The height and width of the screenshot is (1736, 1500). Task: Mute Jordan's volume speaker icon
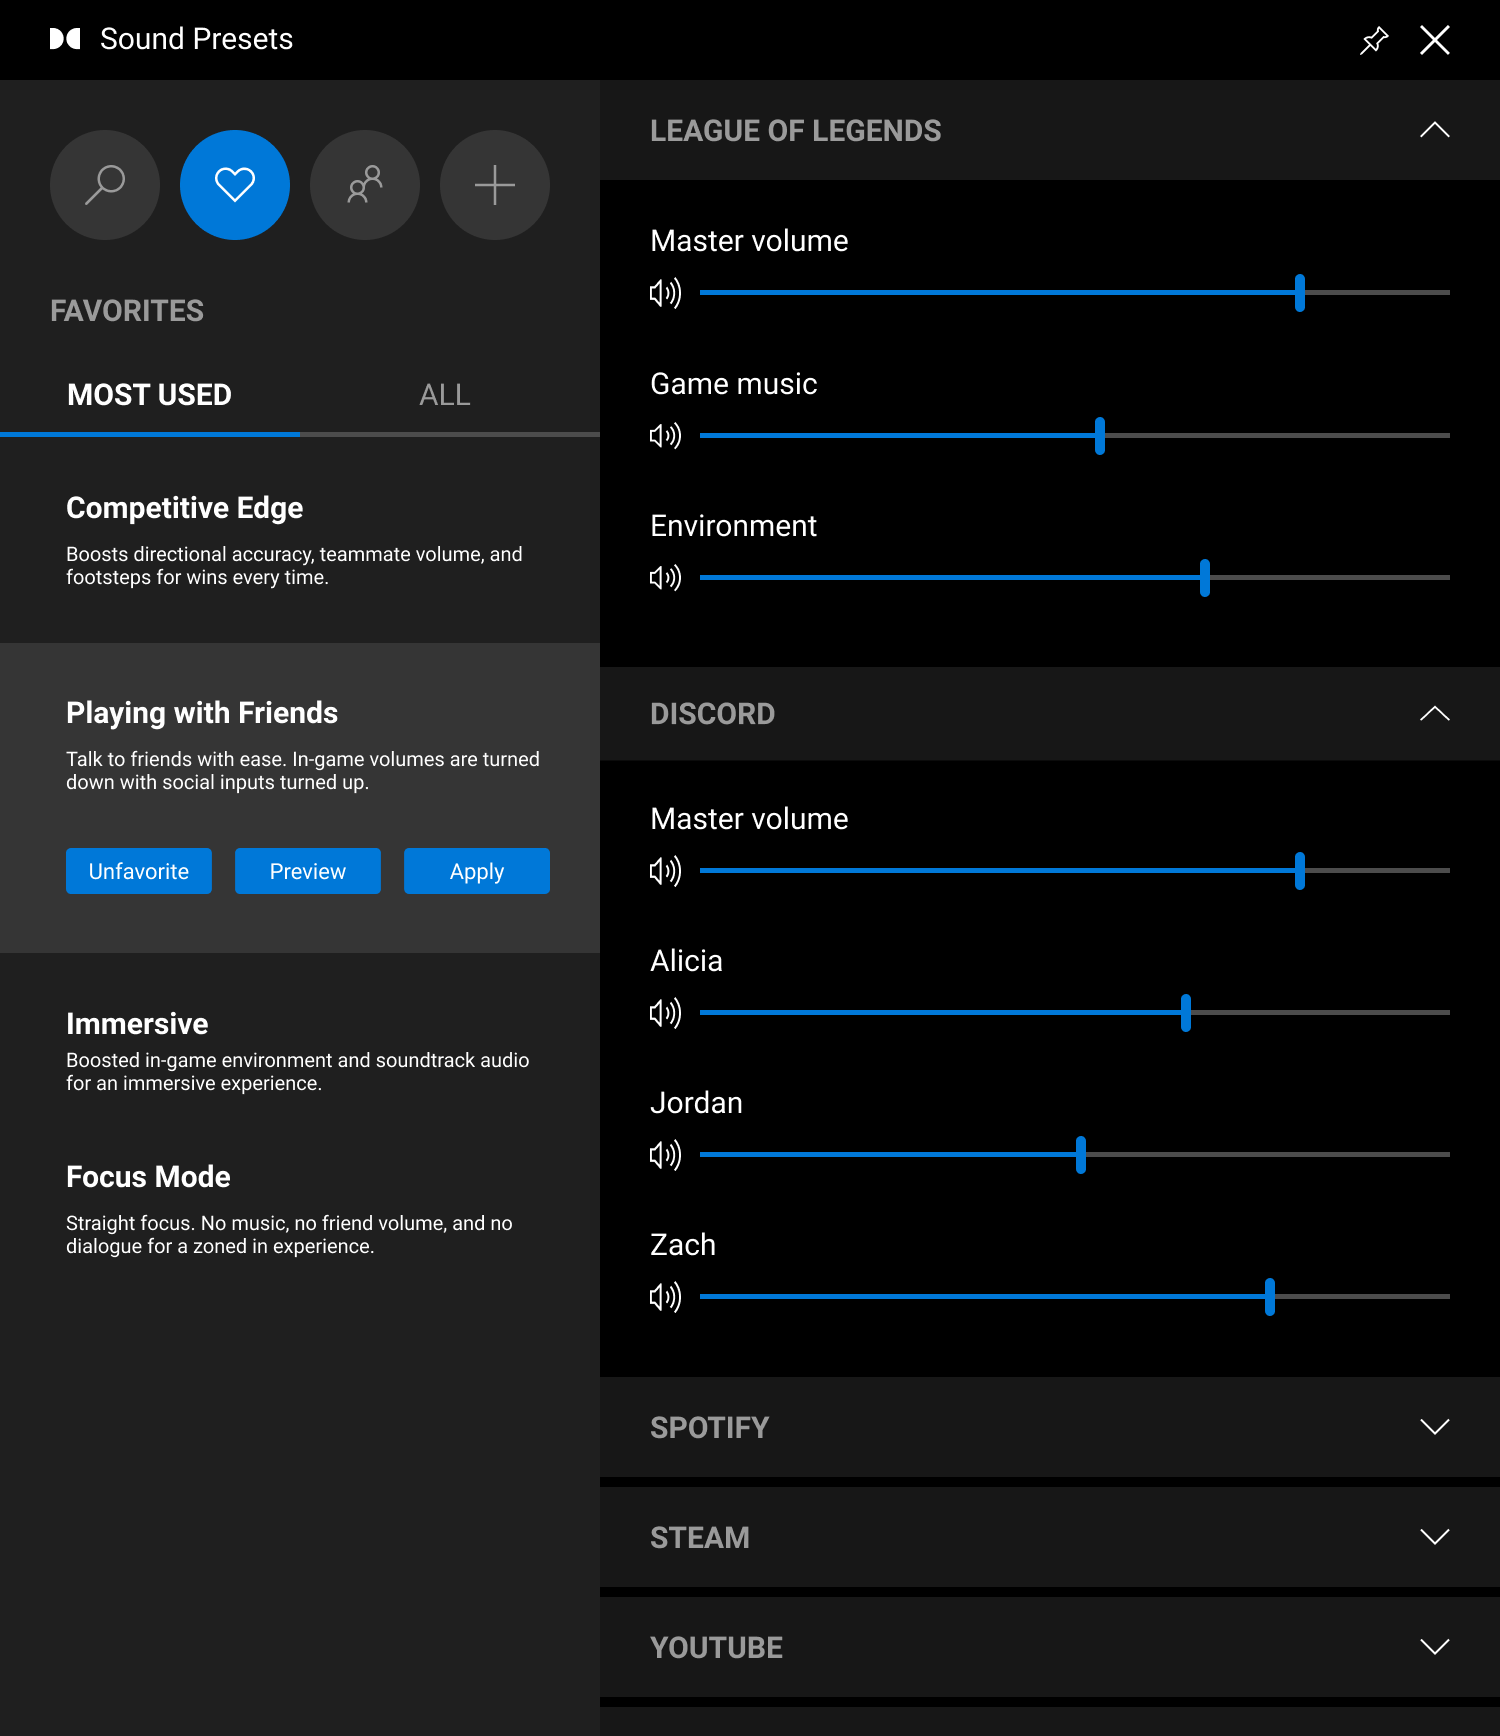tap(665, 1155)
